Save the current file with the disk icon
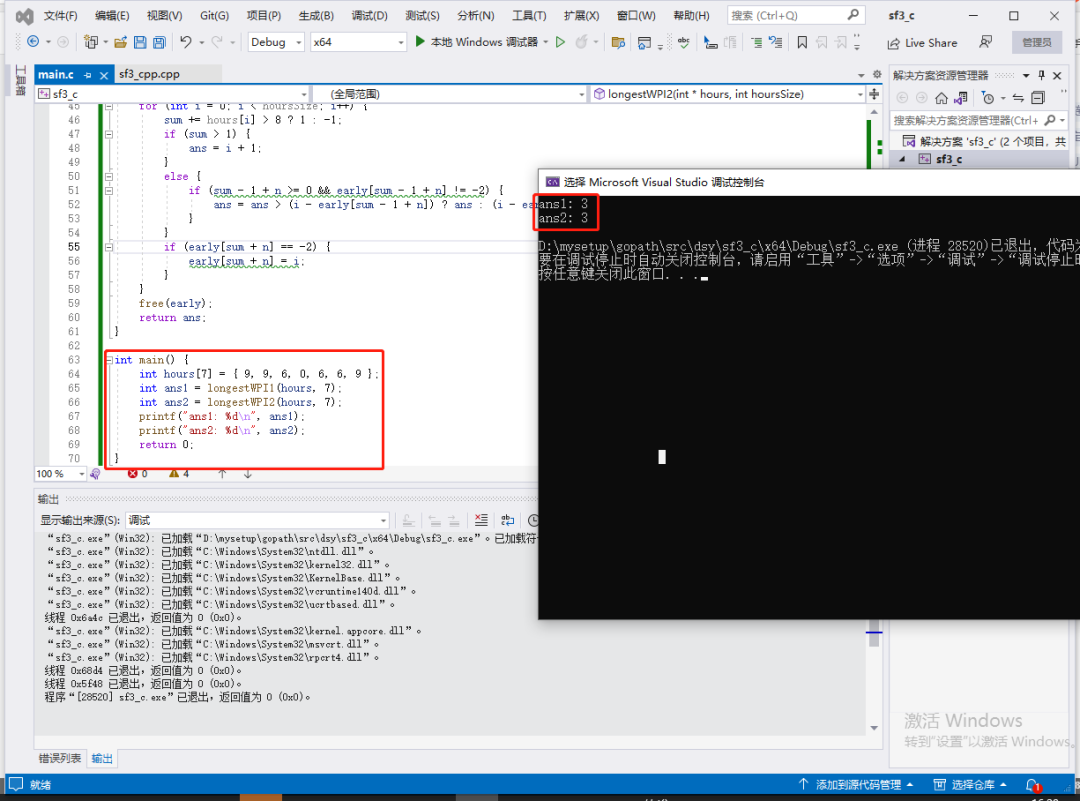 pyautogui.click(x=140, y=42)
